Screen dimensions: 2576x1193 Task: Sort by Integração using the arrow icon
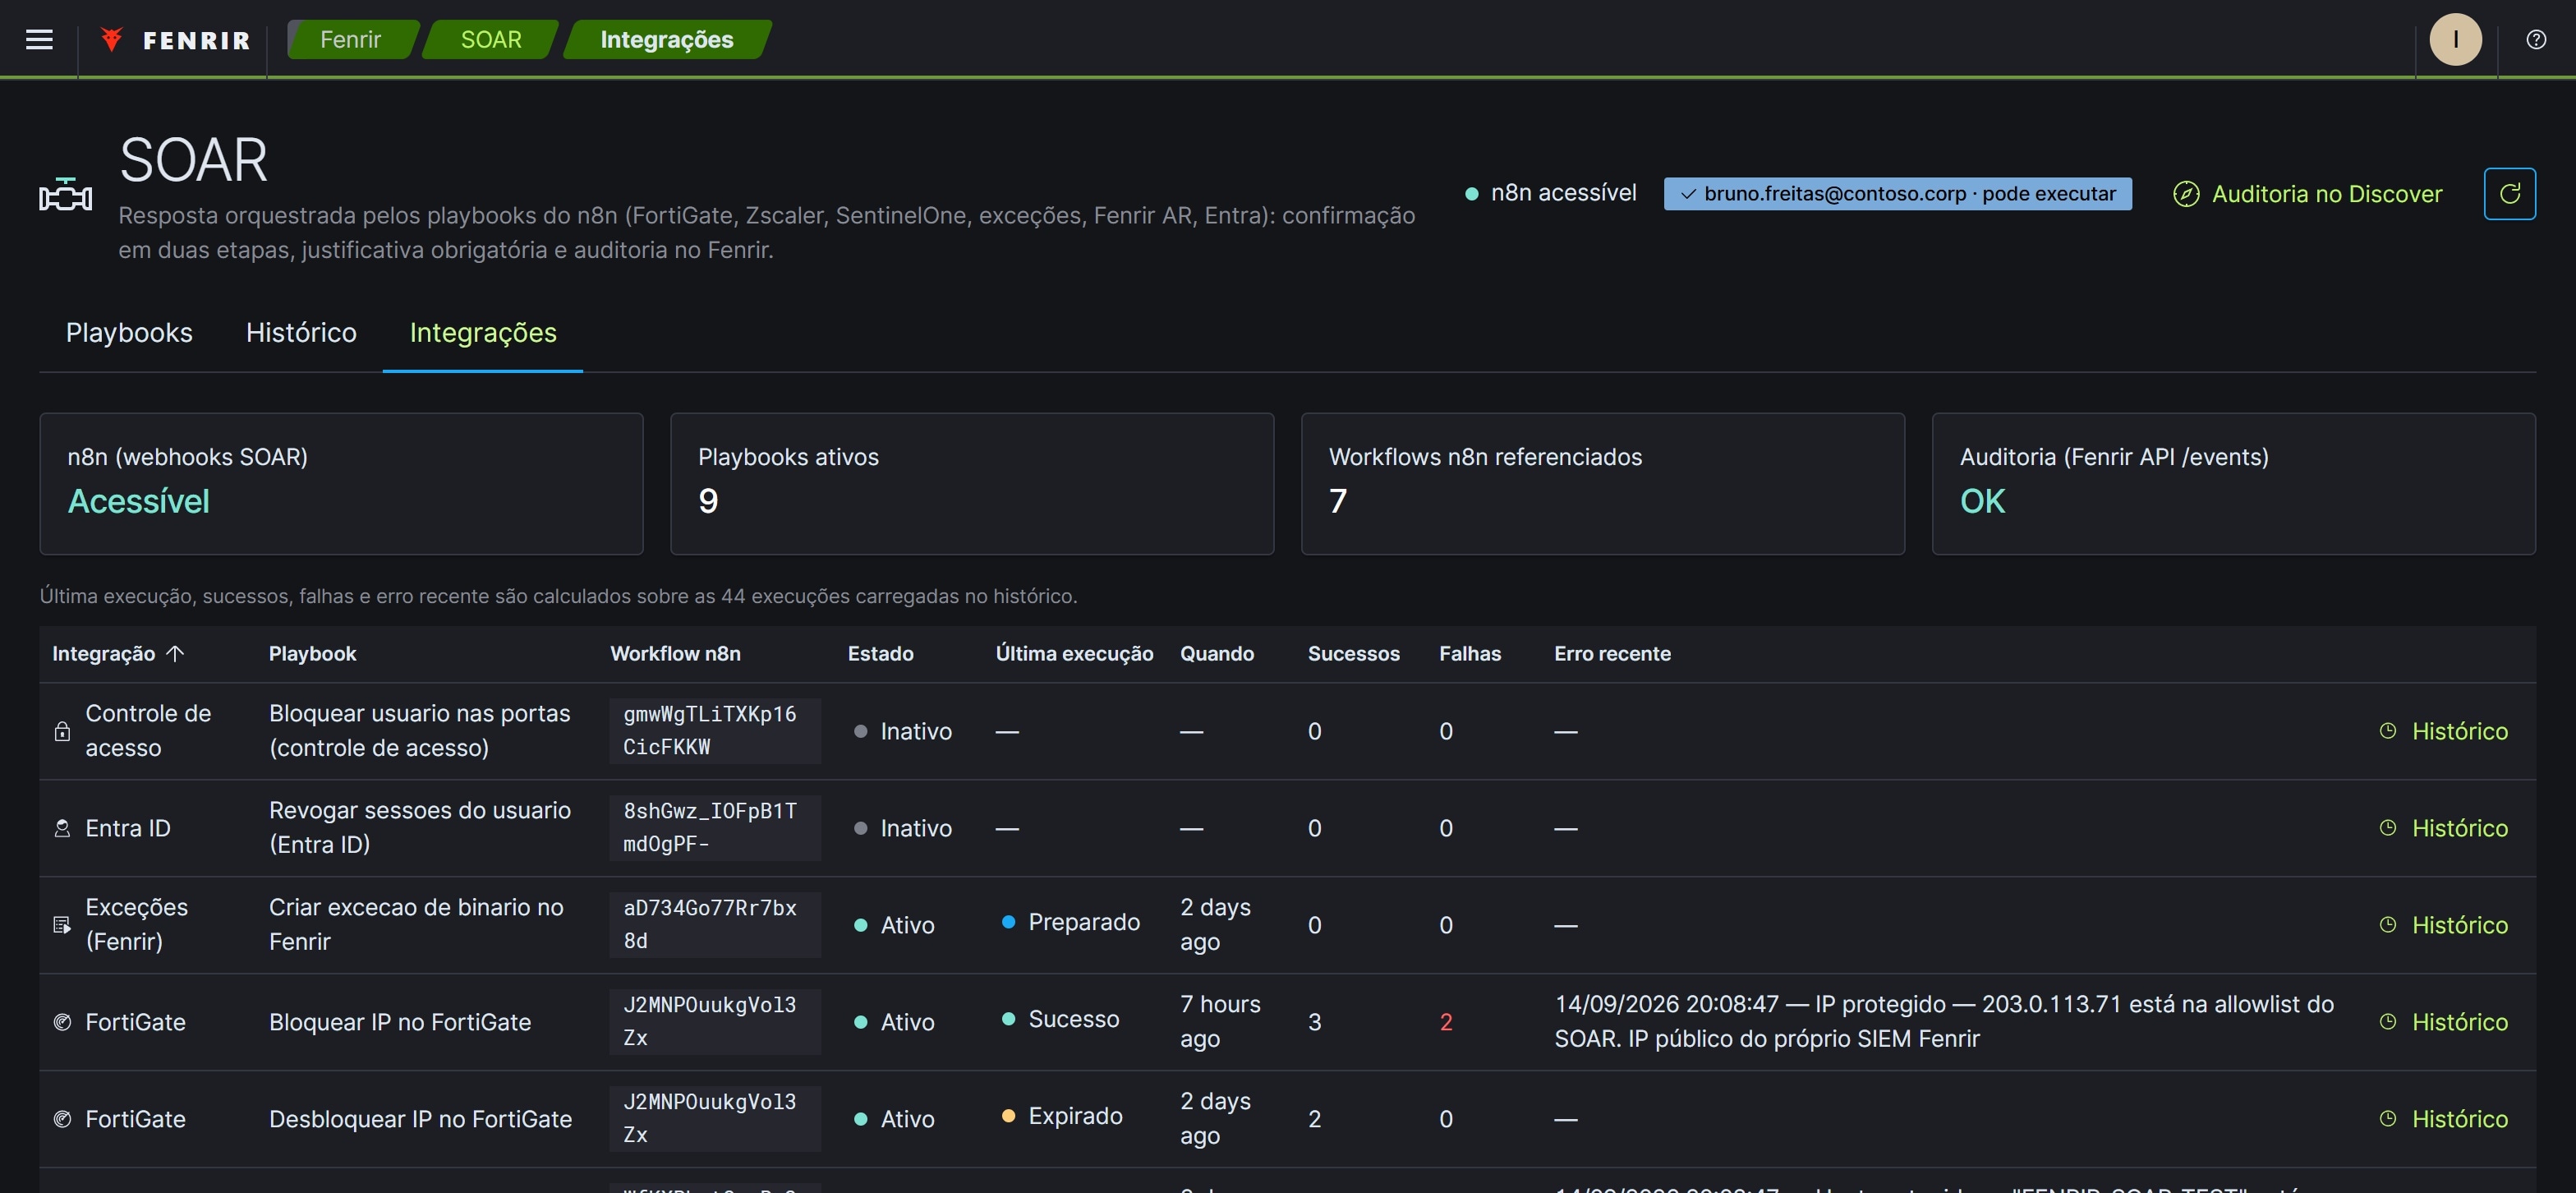[x=175, y=654]
